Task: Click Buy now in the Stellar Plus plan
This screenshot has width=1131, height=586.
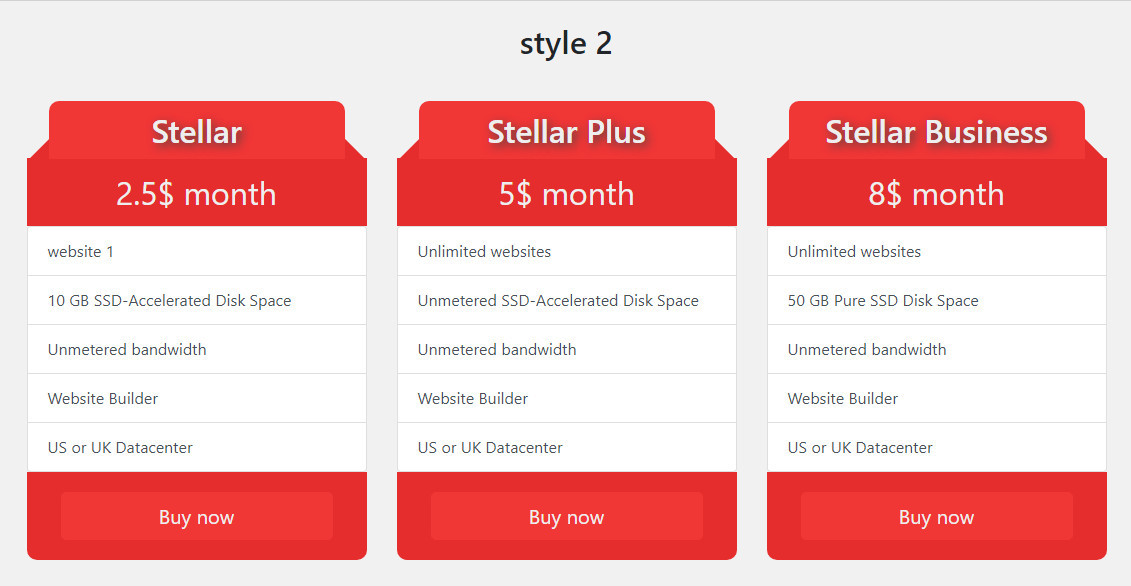Action: (567, 516)
